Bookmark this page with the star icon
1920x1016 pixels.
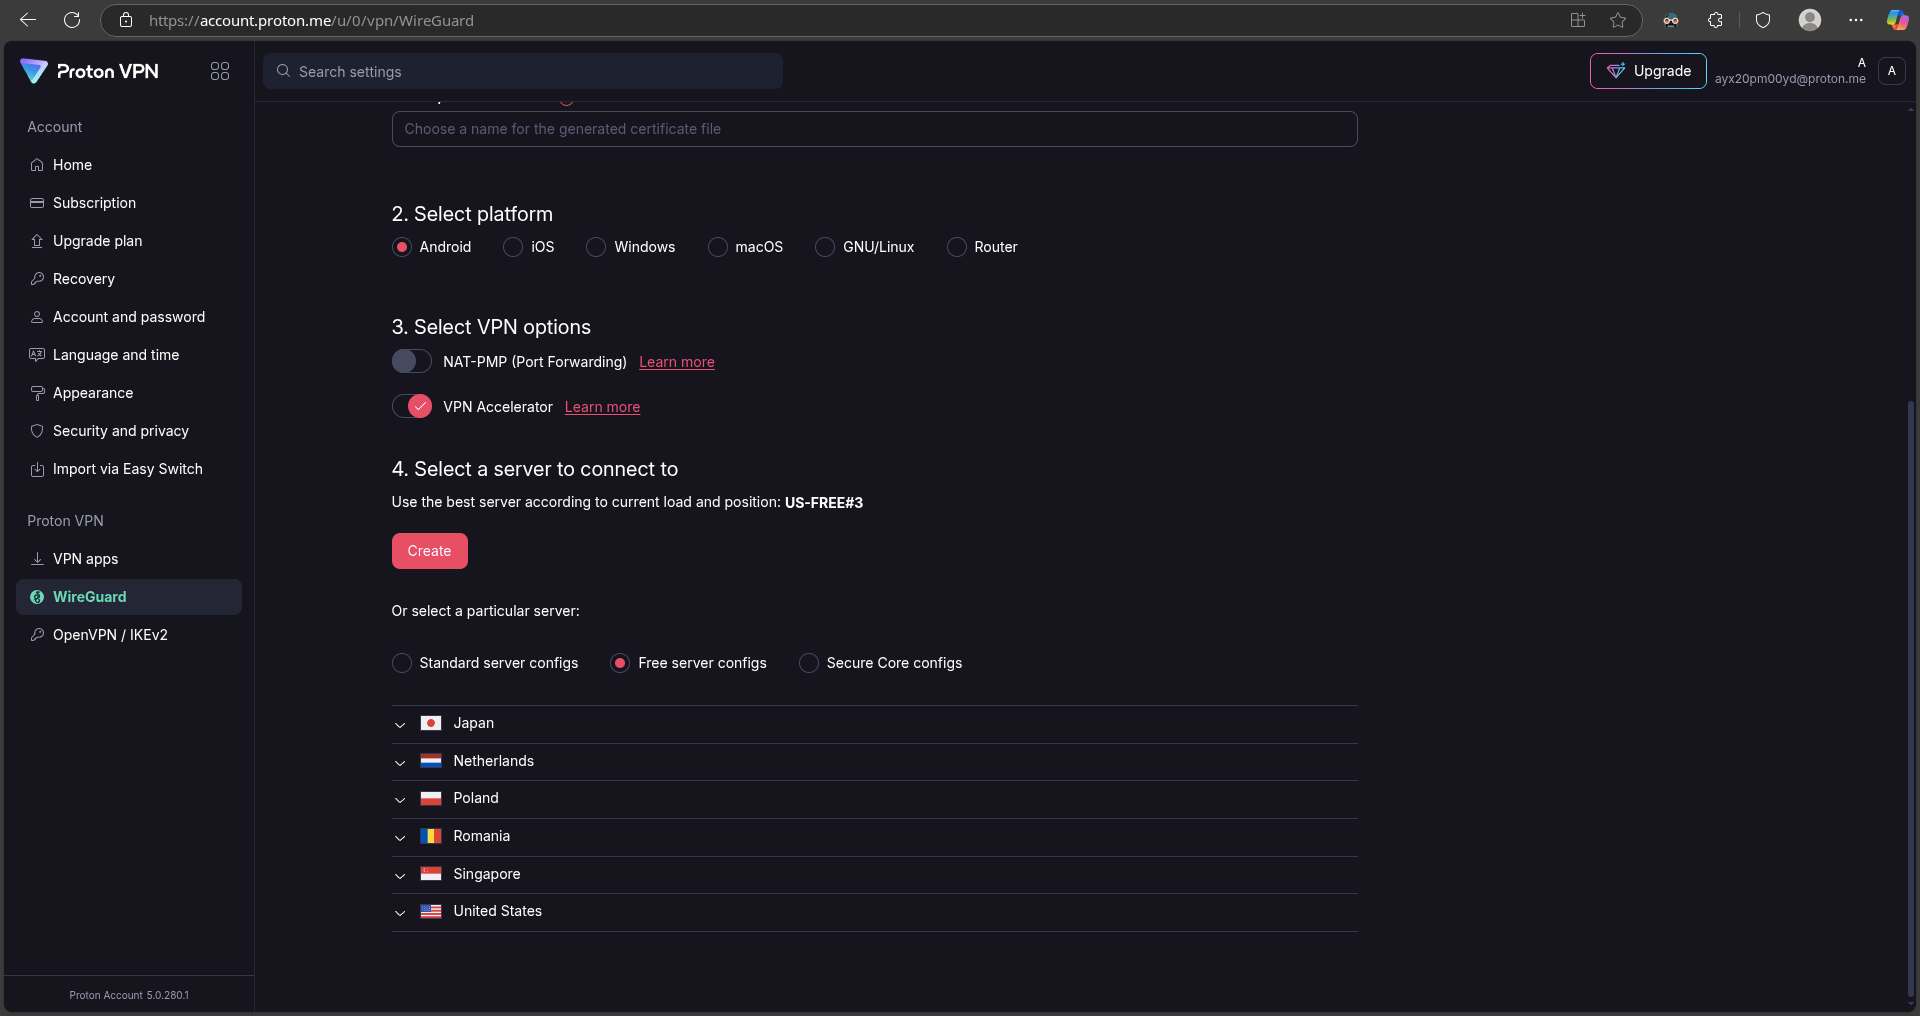(1618, 20)
